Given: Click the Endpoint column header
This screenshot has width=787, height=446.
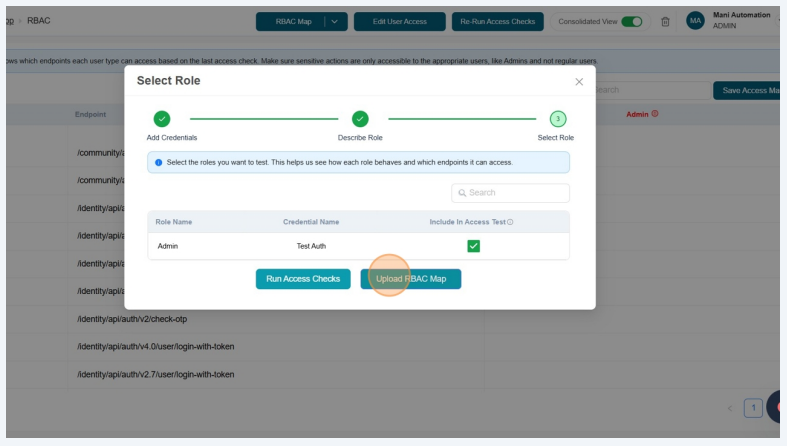Looking at the screenshot, I should point(90,114).
